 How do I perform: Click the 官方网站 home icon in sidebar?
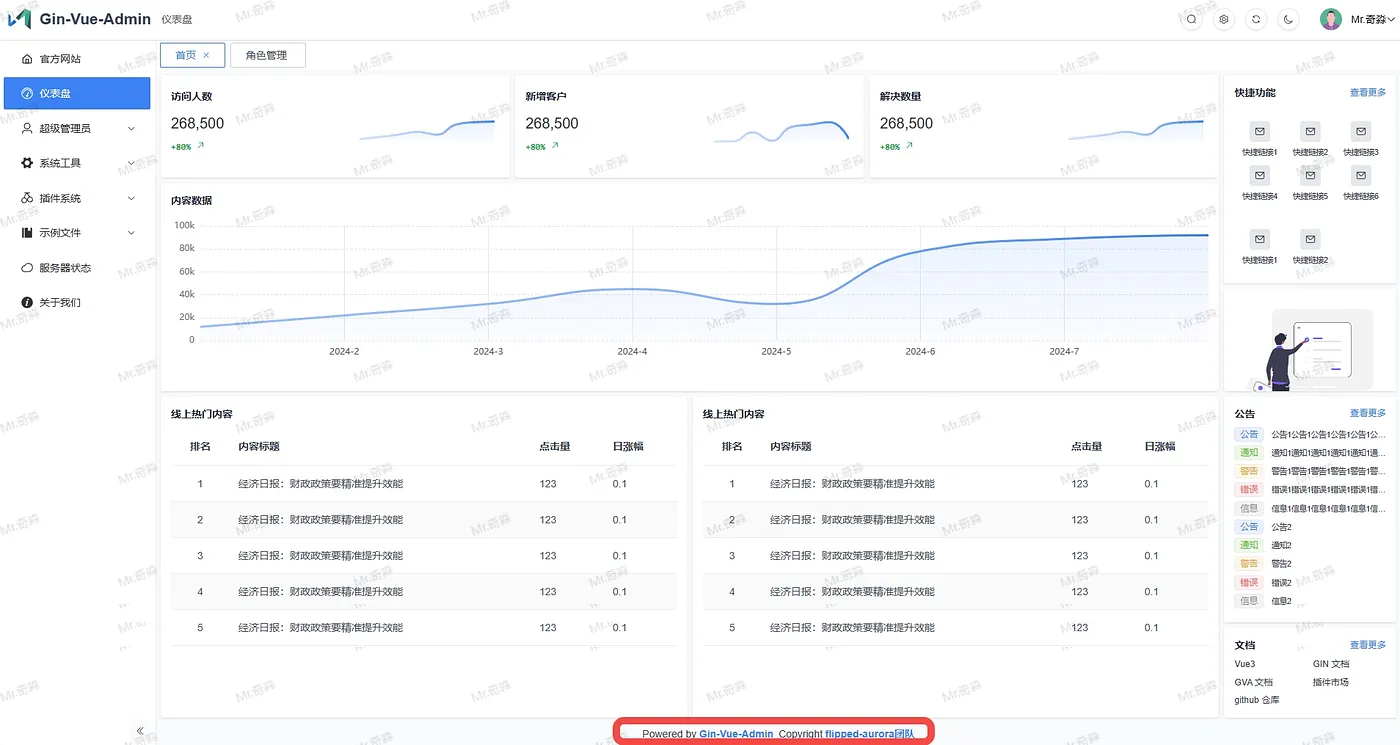coord(27,59)
